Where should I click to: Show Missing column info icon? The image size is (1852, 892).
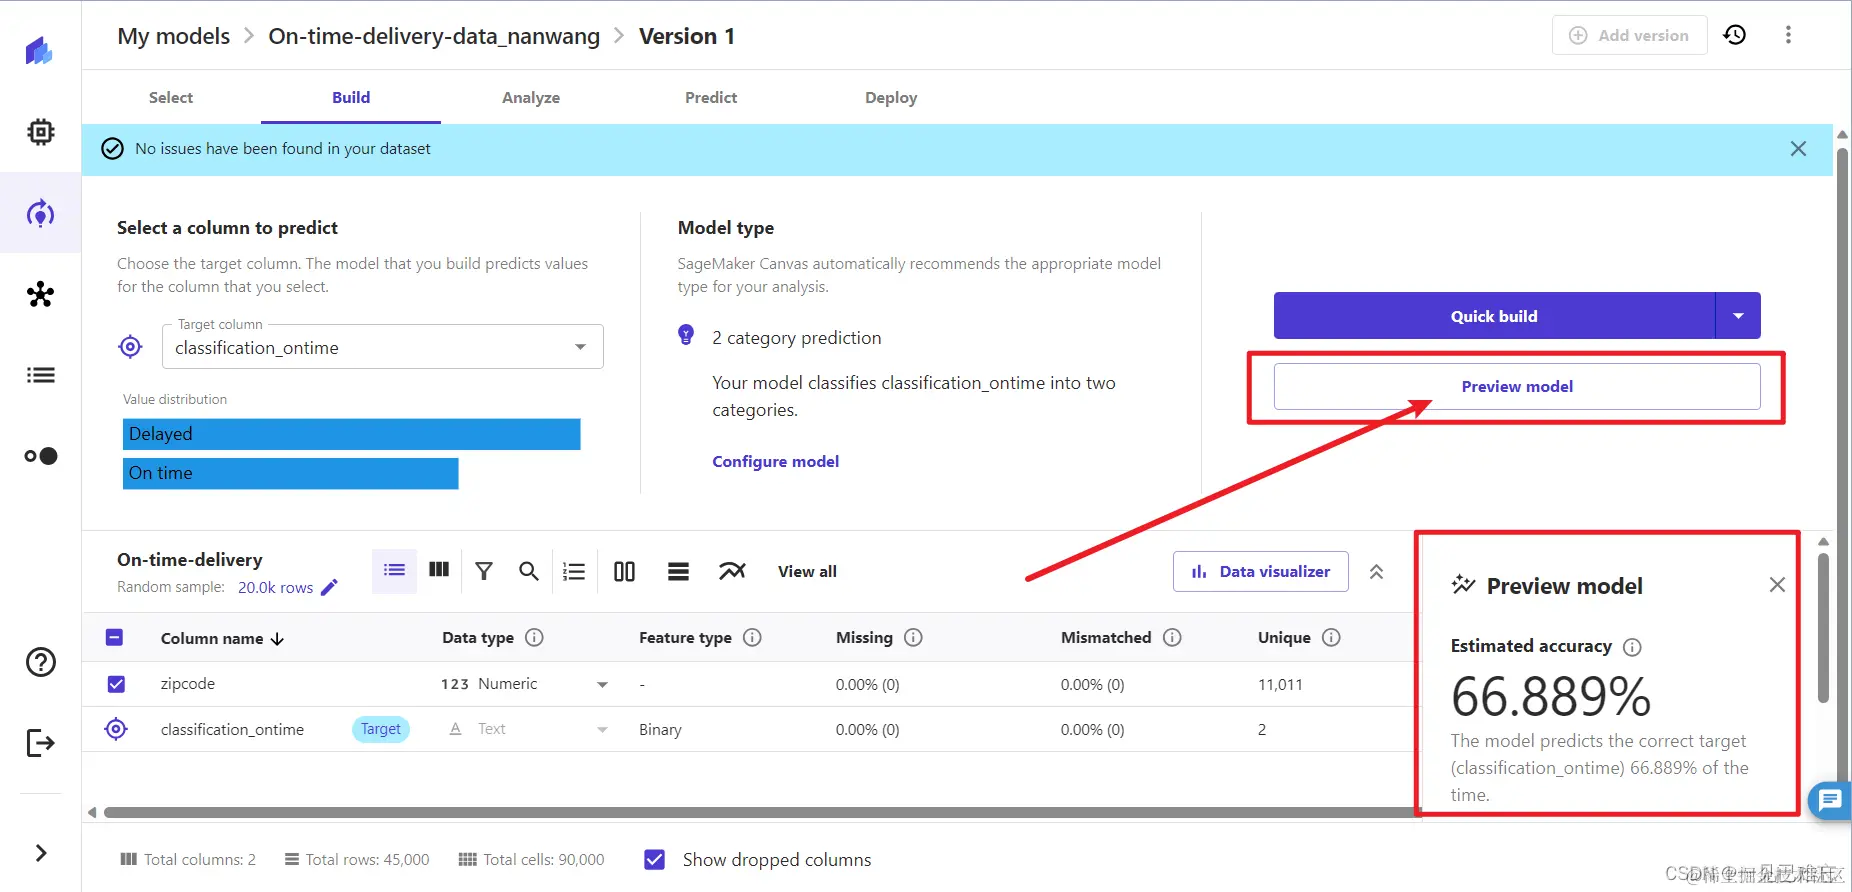913,638
